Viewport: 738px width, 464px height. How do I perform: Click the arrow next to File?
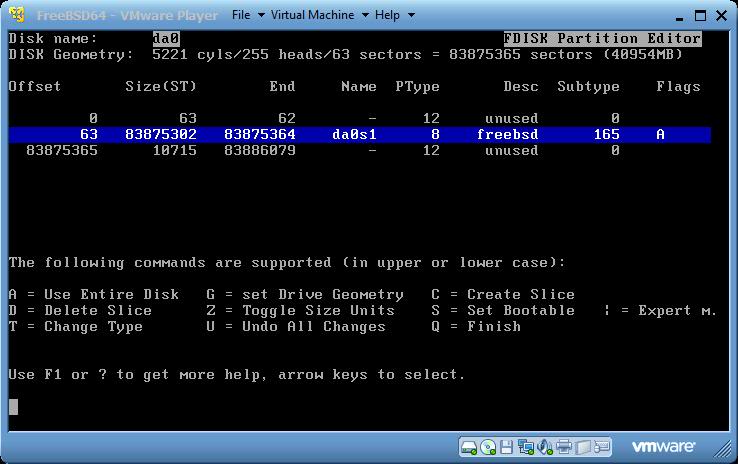[261, 16]
